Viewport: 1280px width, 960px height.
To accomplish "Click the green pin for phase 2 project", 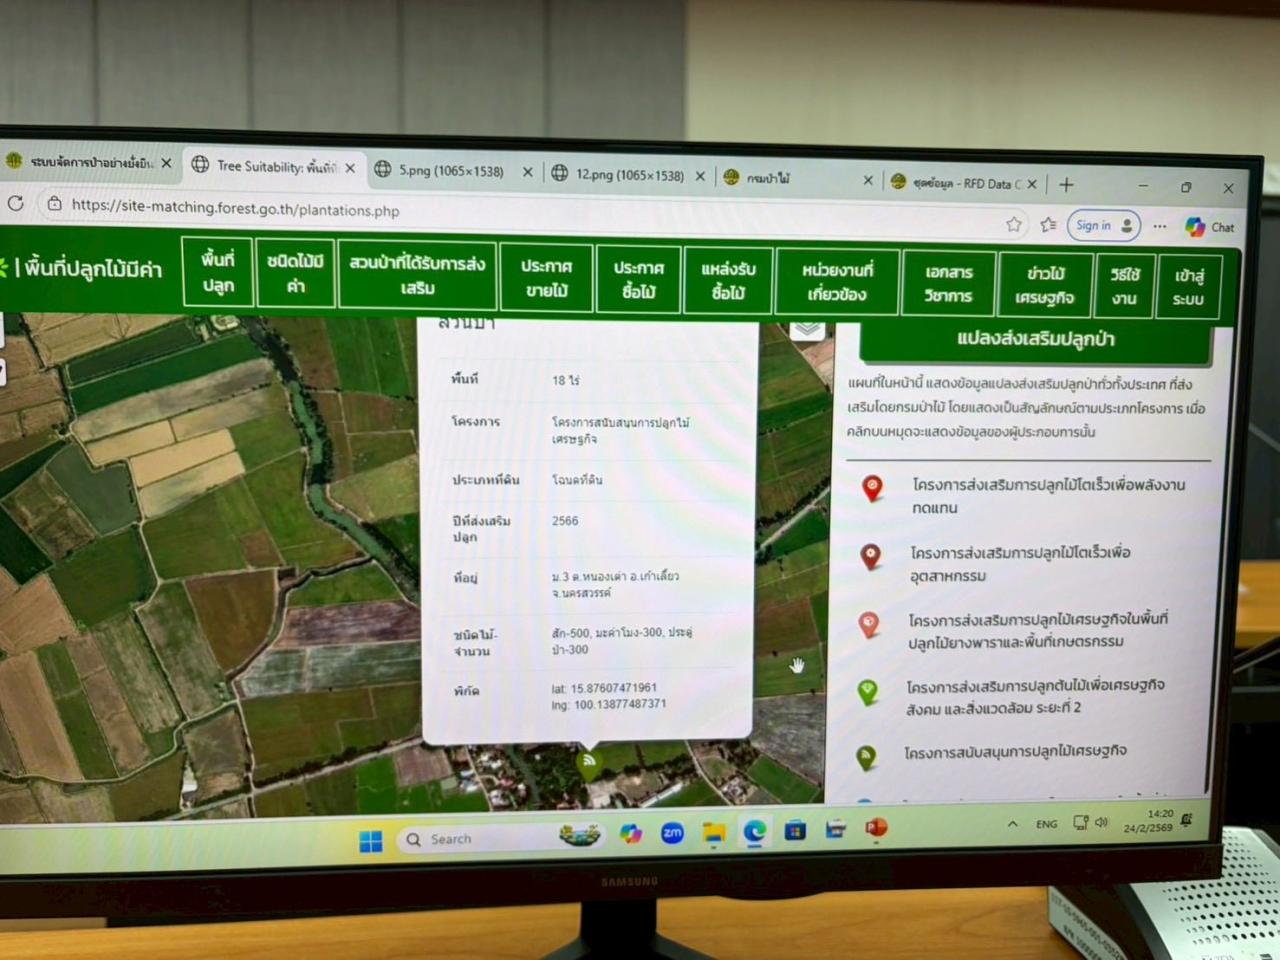I will [868, 691].
